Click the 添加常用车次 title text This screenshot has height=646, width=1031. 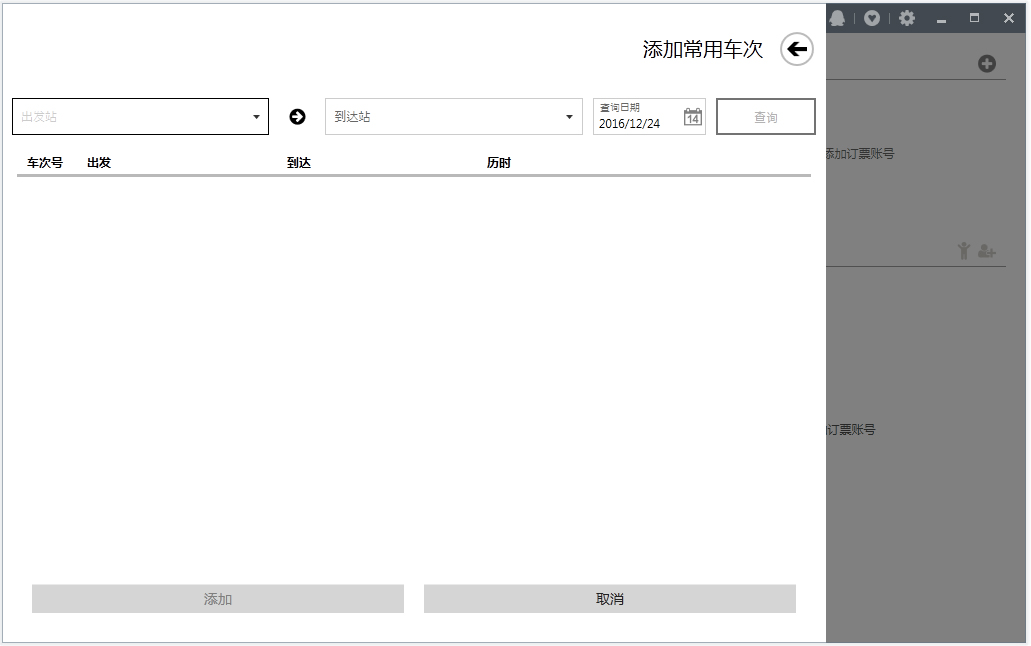coord(703,49)
